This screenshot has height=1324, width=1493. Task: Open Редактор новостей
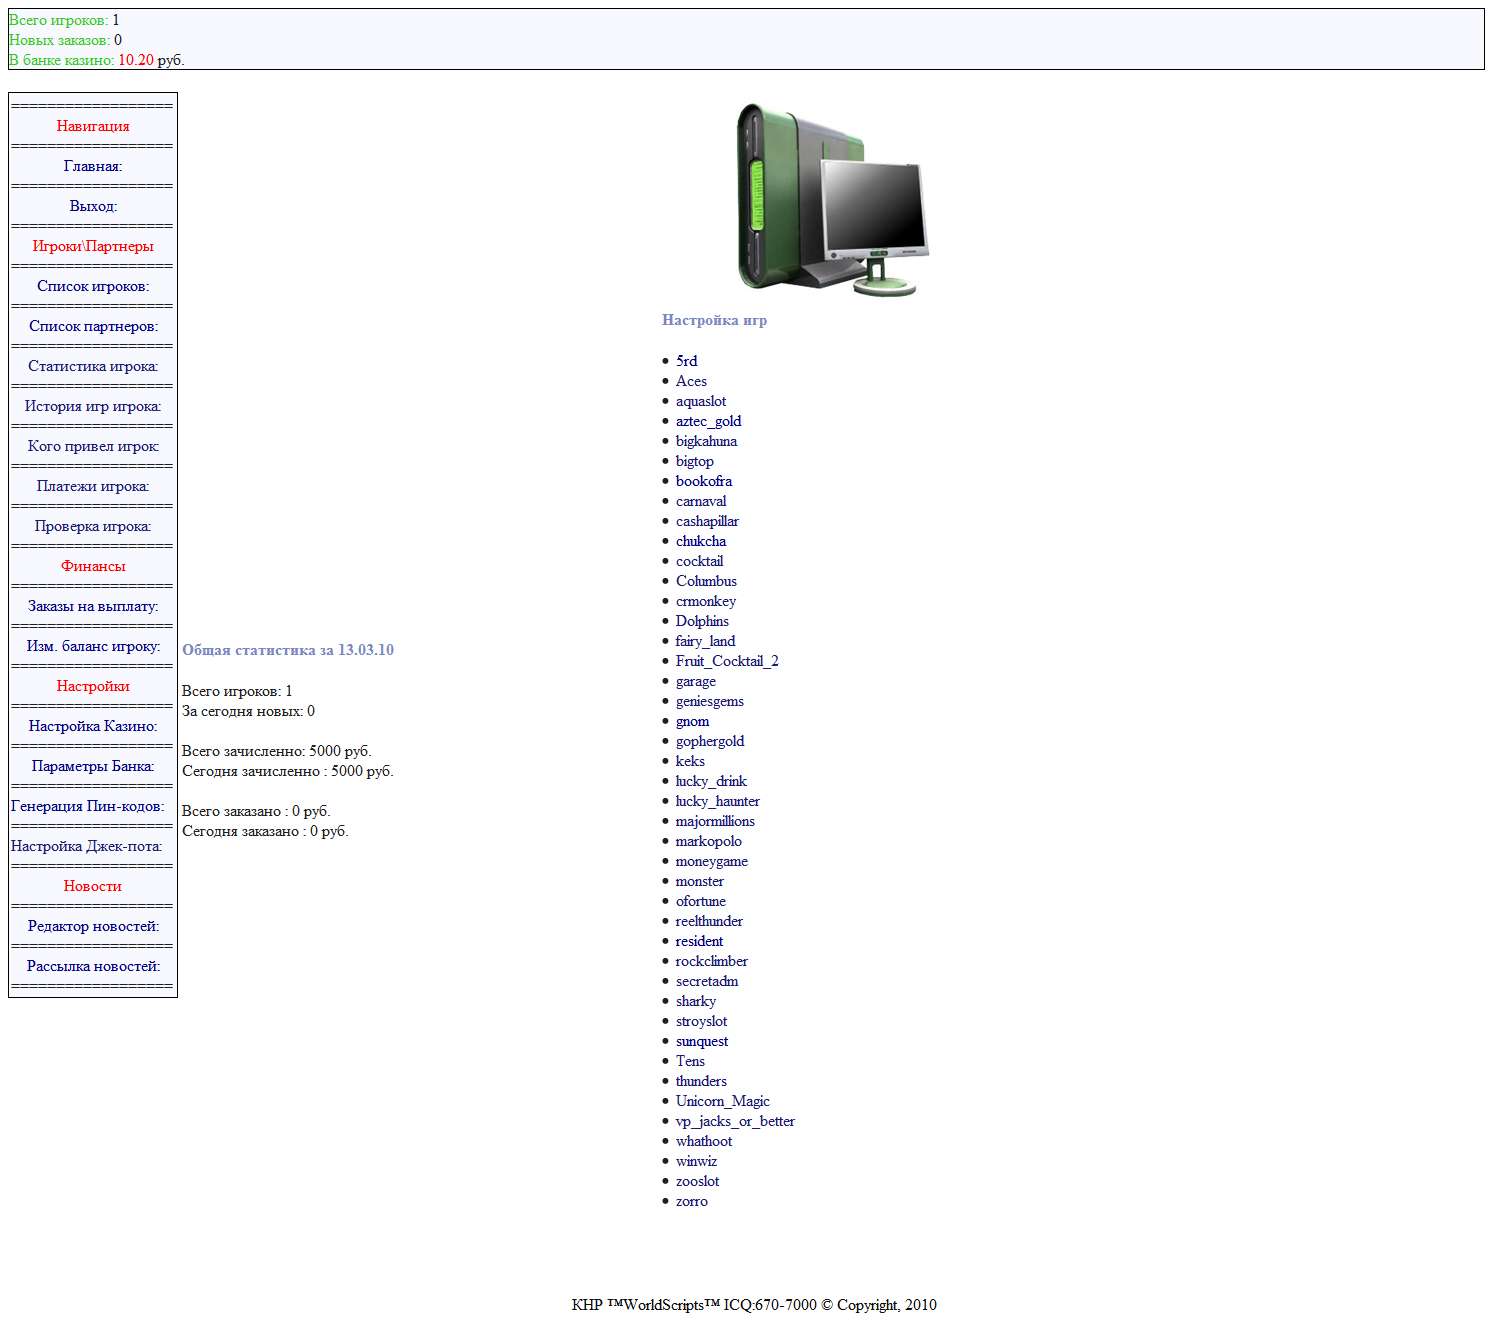(92, 926)
